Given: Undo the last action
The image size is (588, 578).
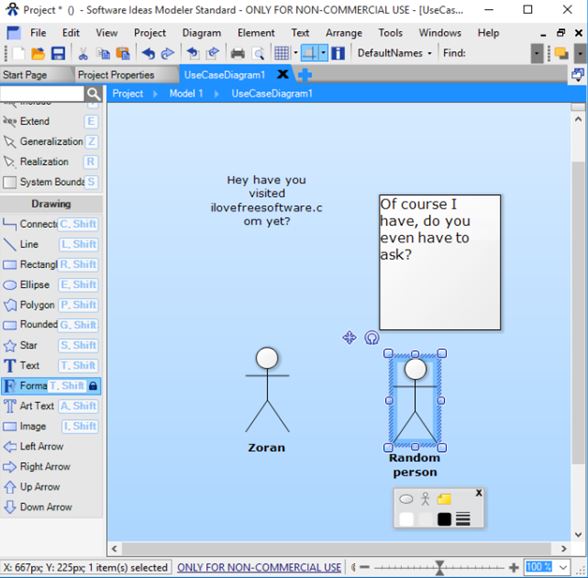Looking at the screenshot, I should click(148, 54).
